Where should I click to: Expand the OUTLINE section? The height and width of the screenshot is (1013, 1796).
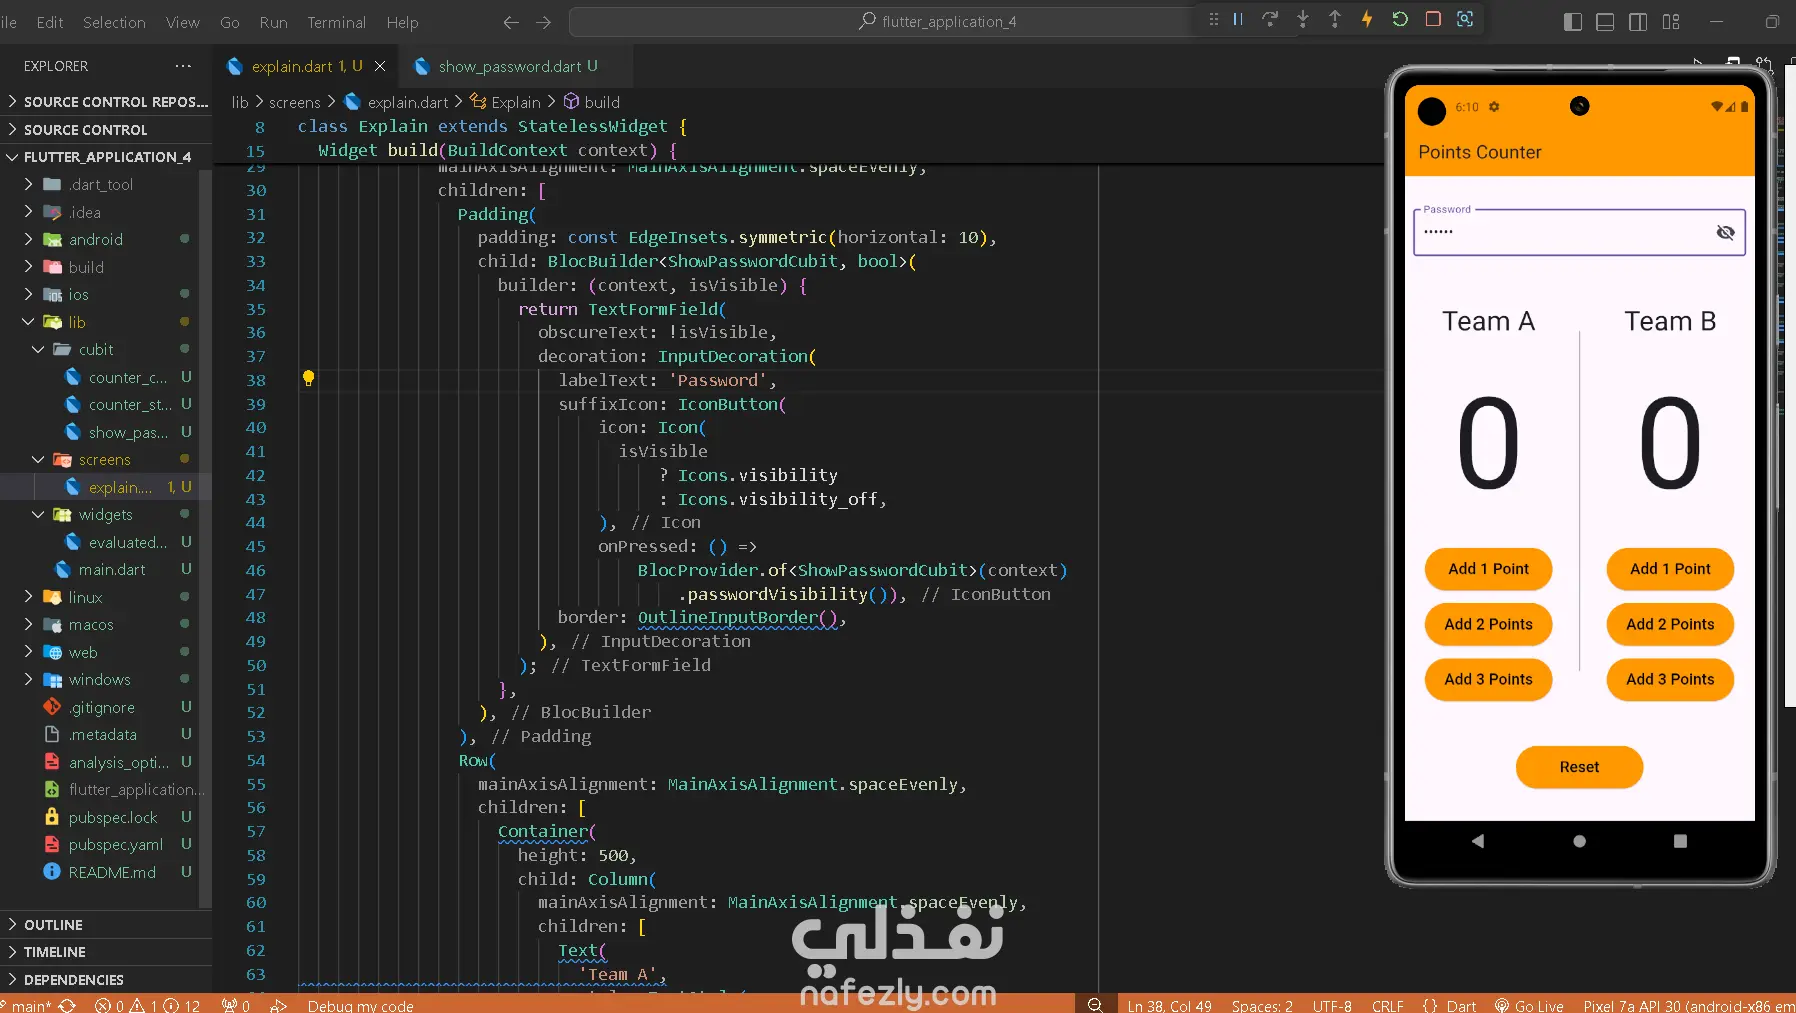coord(106,925)
